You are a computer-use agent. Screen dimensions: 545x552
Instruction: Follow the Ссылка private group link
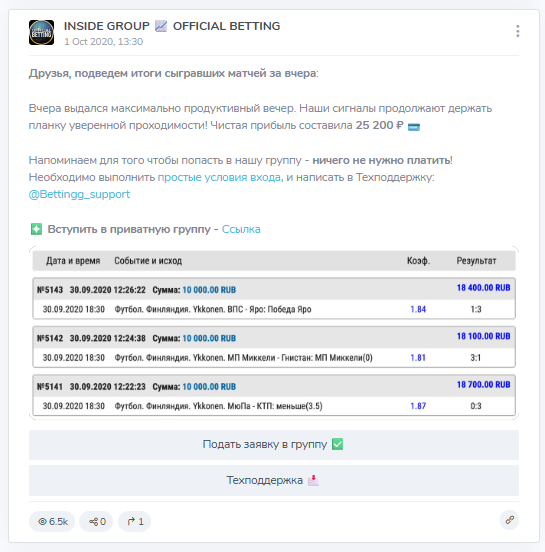241,229
